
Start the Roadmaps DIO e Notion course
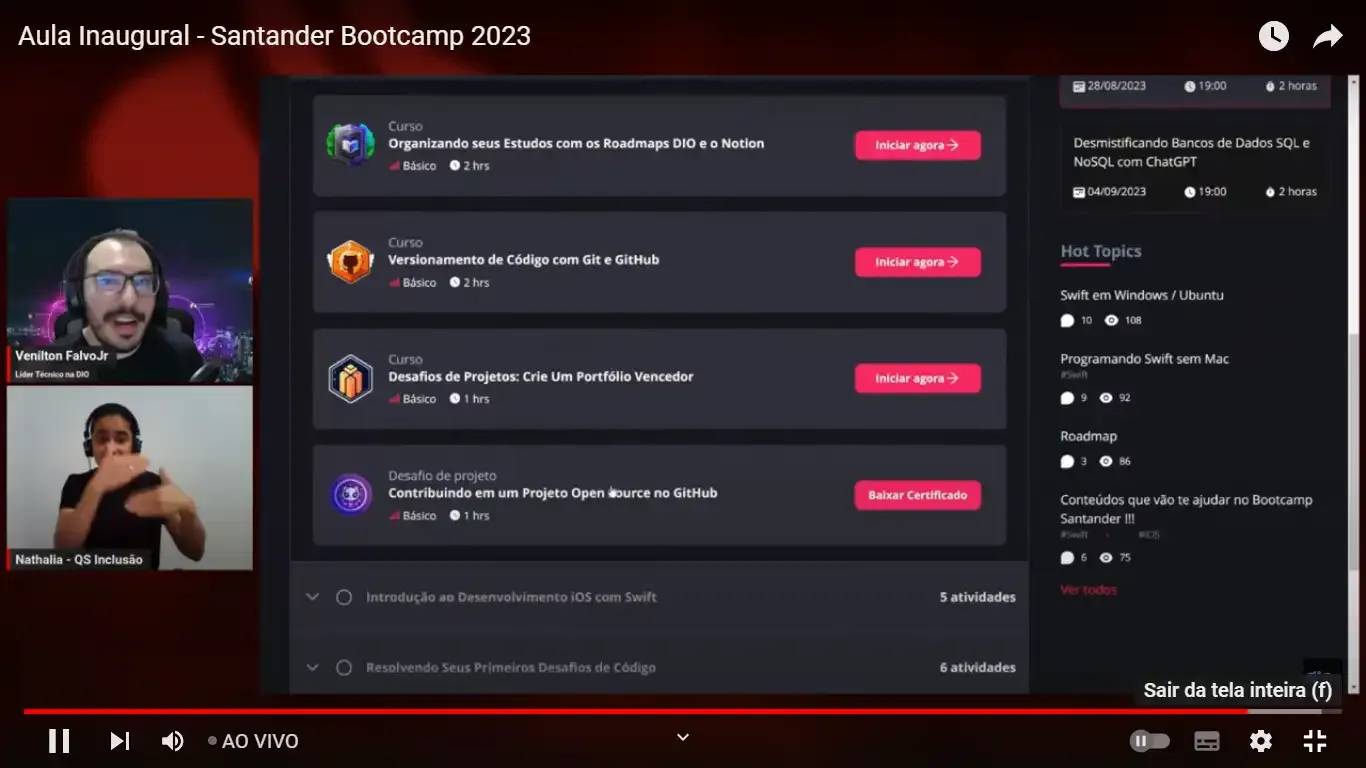coord(917,145)
